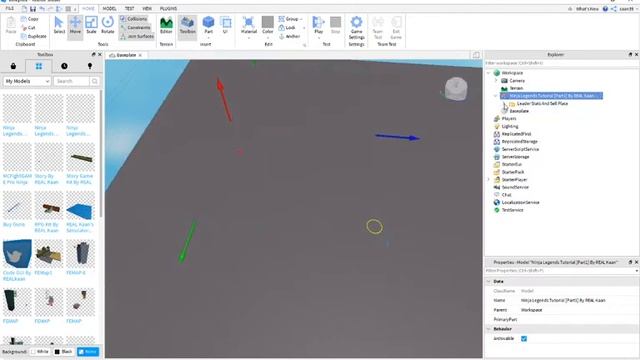Open Toolbox Inventory grid tab

pyautogui.click(x=39, y=66)
